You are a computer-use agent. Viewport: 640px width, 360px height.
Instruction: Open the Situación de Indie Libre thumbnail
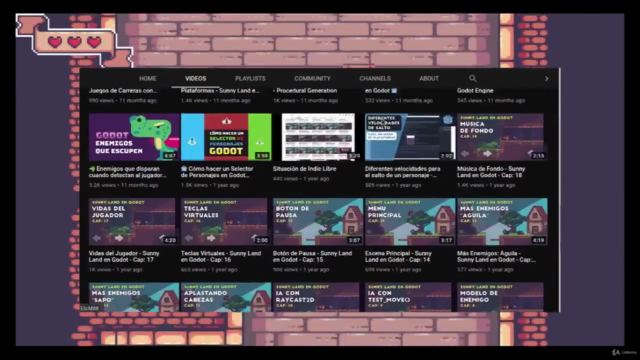318,137
